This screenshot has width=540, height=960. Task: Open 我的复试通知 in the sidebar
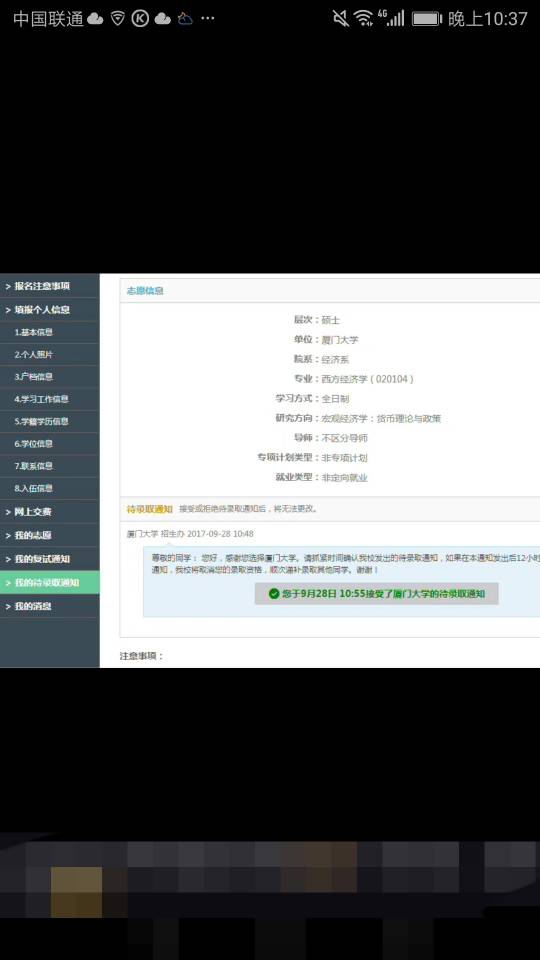(50, 559)
